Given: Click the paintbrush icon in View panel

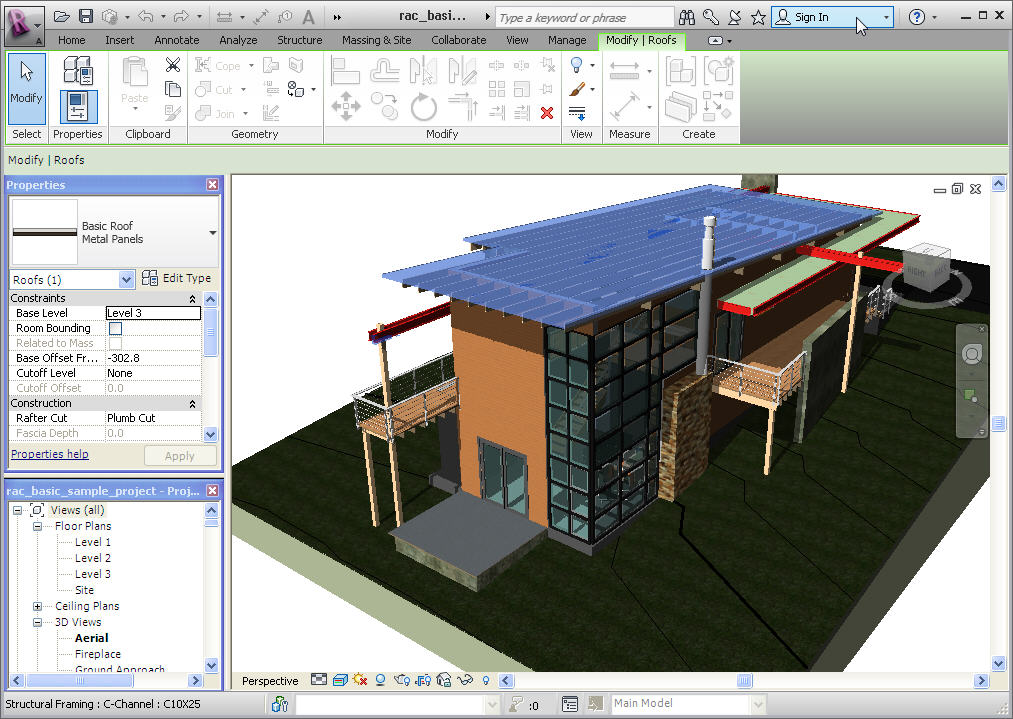Looking at the screenshot, I should pos(577,90).
